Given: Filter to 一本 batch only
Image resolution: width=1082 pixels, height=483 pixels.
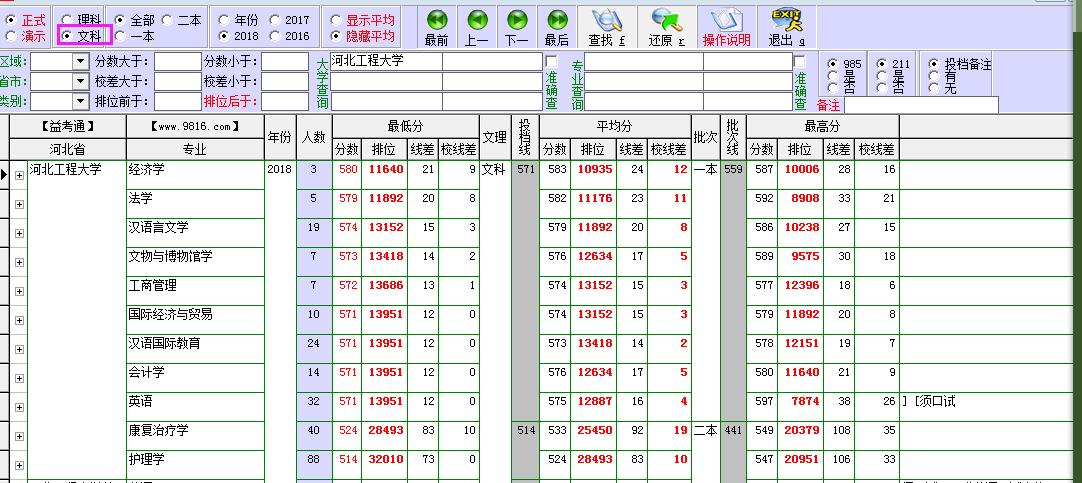Looking at the screenshot, I should pos(119,36).
